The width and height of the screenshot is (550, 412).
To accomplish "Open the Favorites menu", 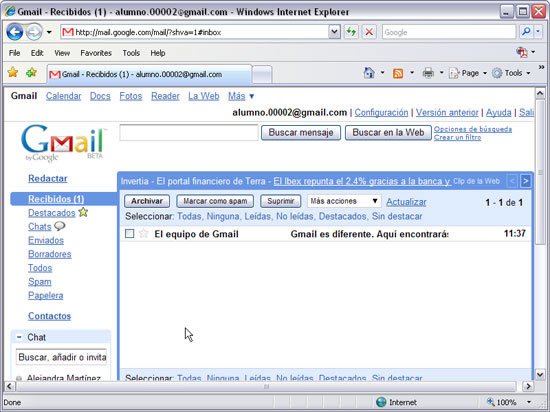I will [96, 53].
